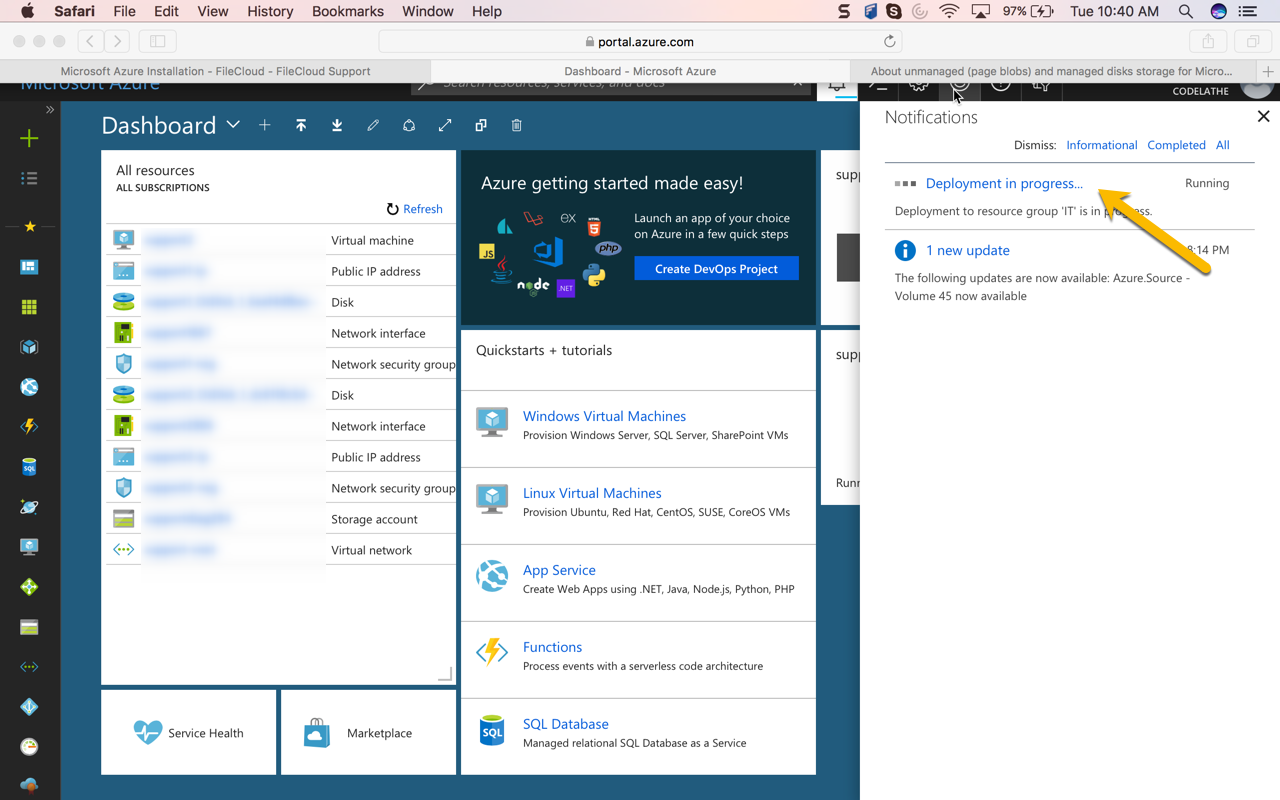The width and height of the screenshot is (1280, 800).
Task: Expand the left sidebar with double chevron
Action: (x=49, y=109)
